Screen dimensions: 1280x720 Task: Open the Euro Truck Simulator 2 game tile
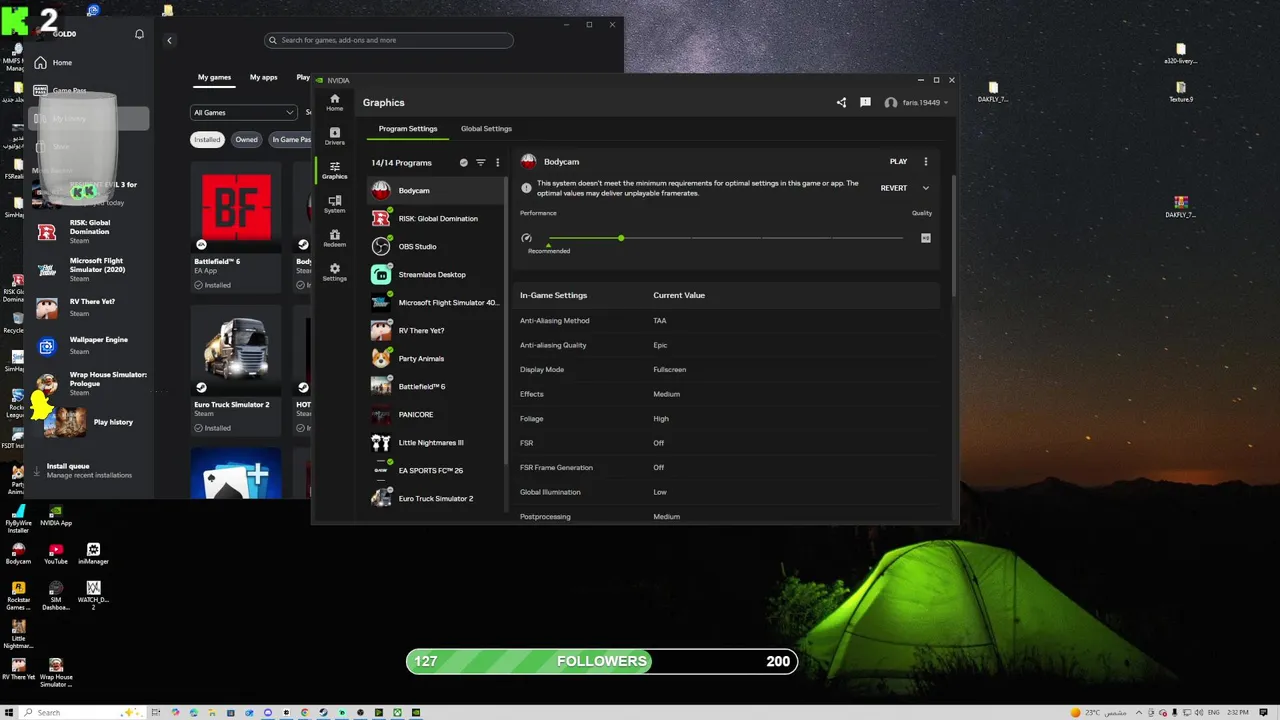236,371
